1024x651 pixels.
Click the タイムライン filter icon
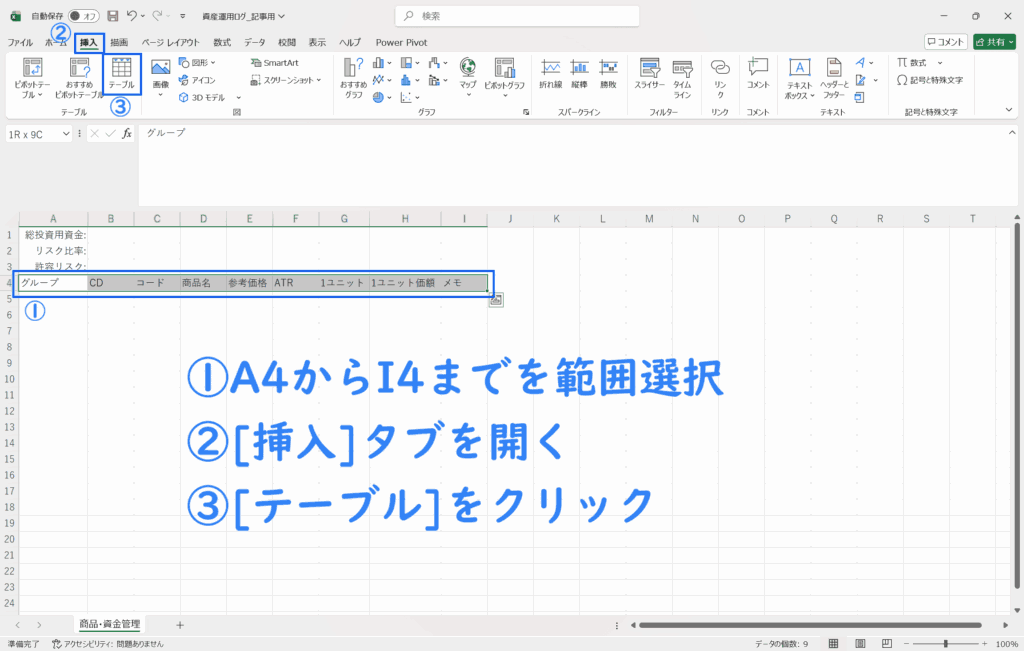point(682,74)
